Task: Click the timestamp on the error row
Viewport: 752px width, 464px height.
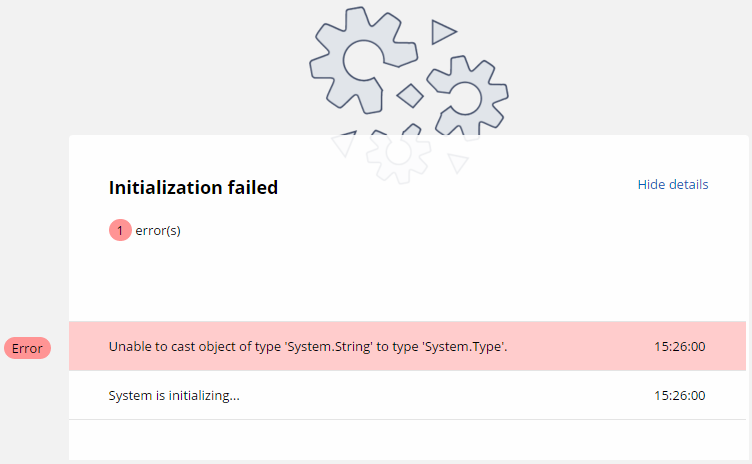Action: point(680,346)
